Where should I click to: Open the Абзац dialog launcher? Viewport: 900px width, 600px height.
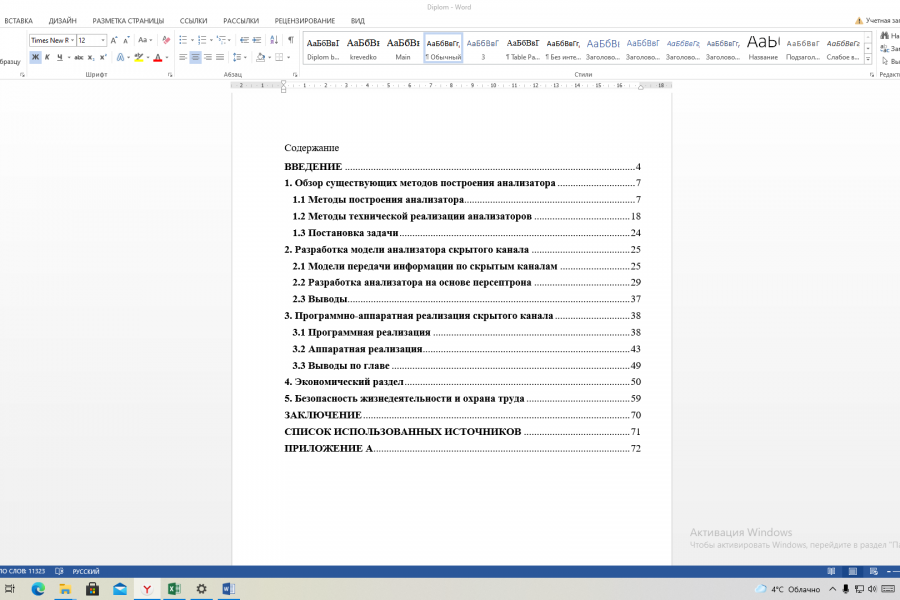295,75
